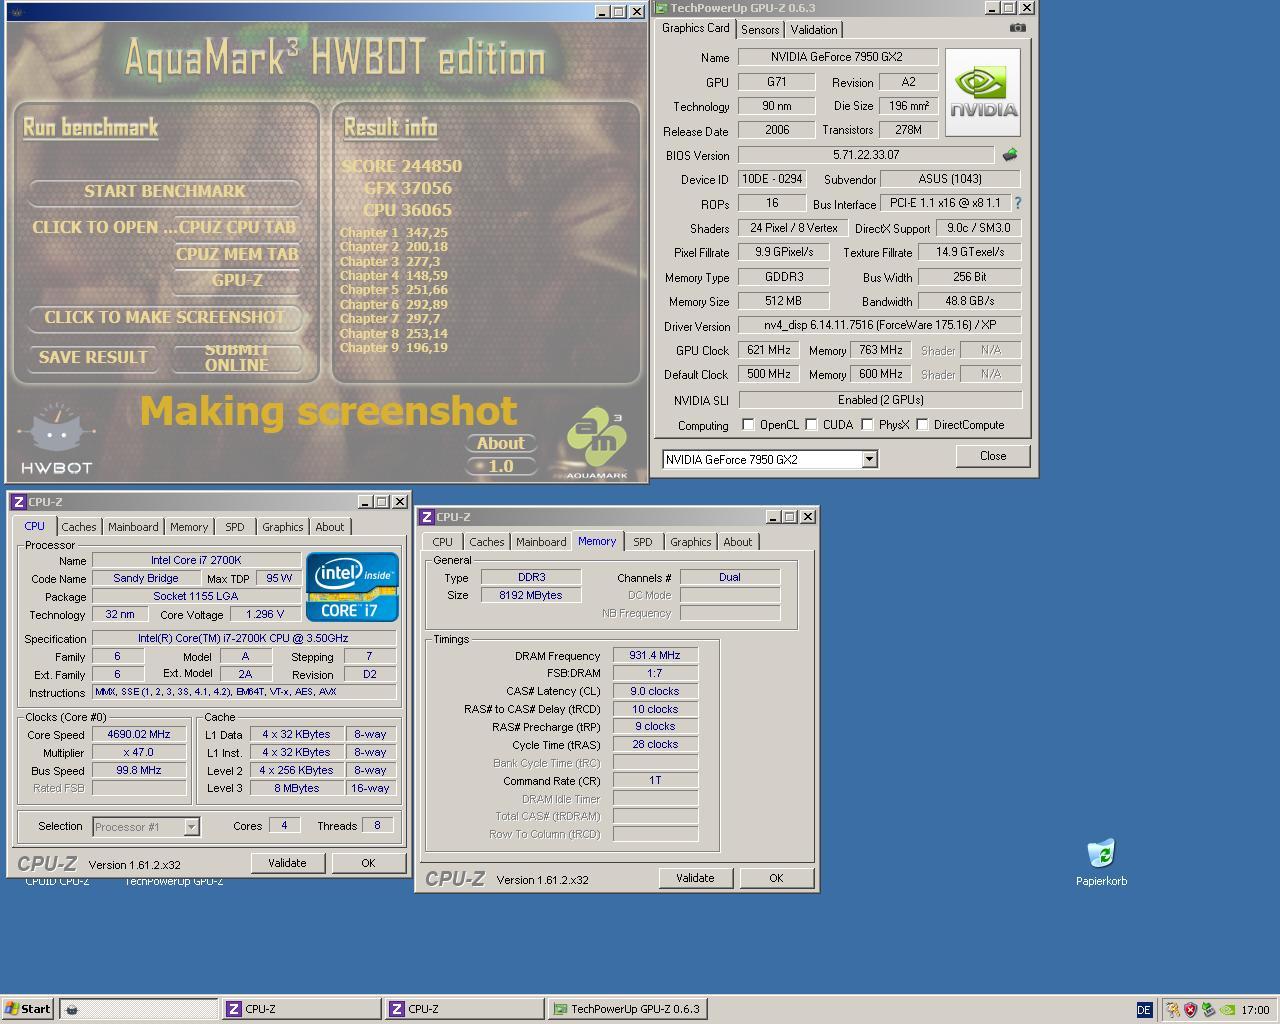Click the BIOS Version field 5.71.22.33.07
Viewport: 1280px width, 1024px height.
tap(866, 155)
